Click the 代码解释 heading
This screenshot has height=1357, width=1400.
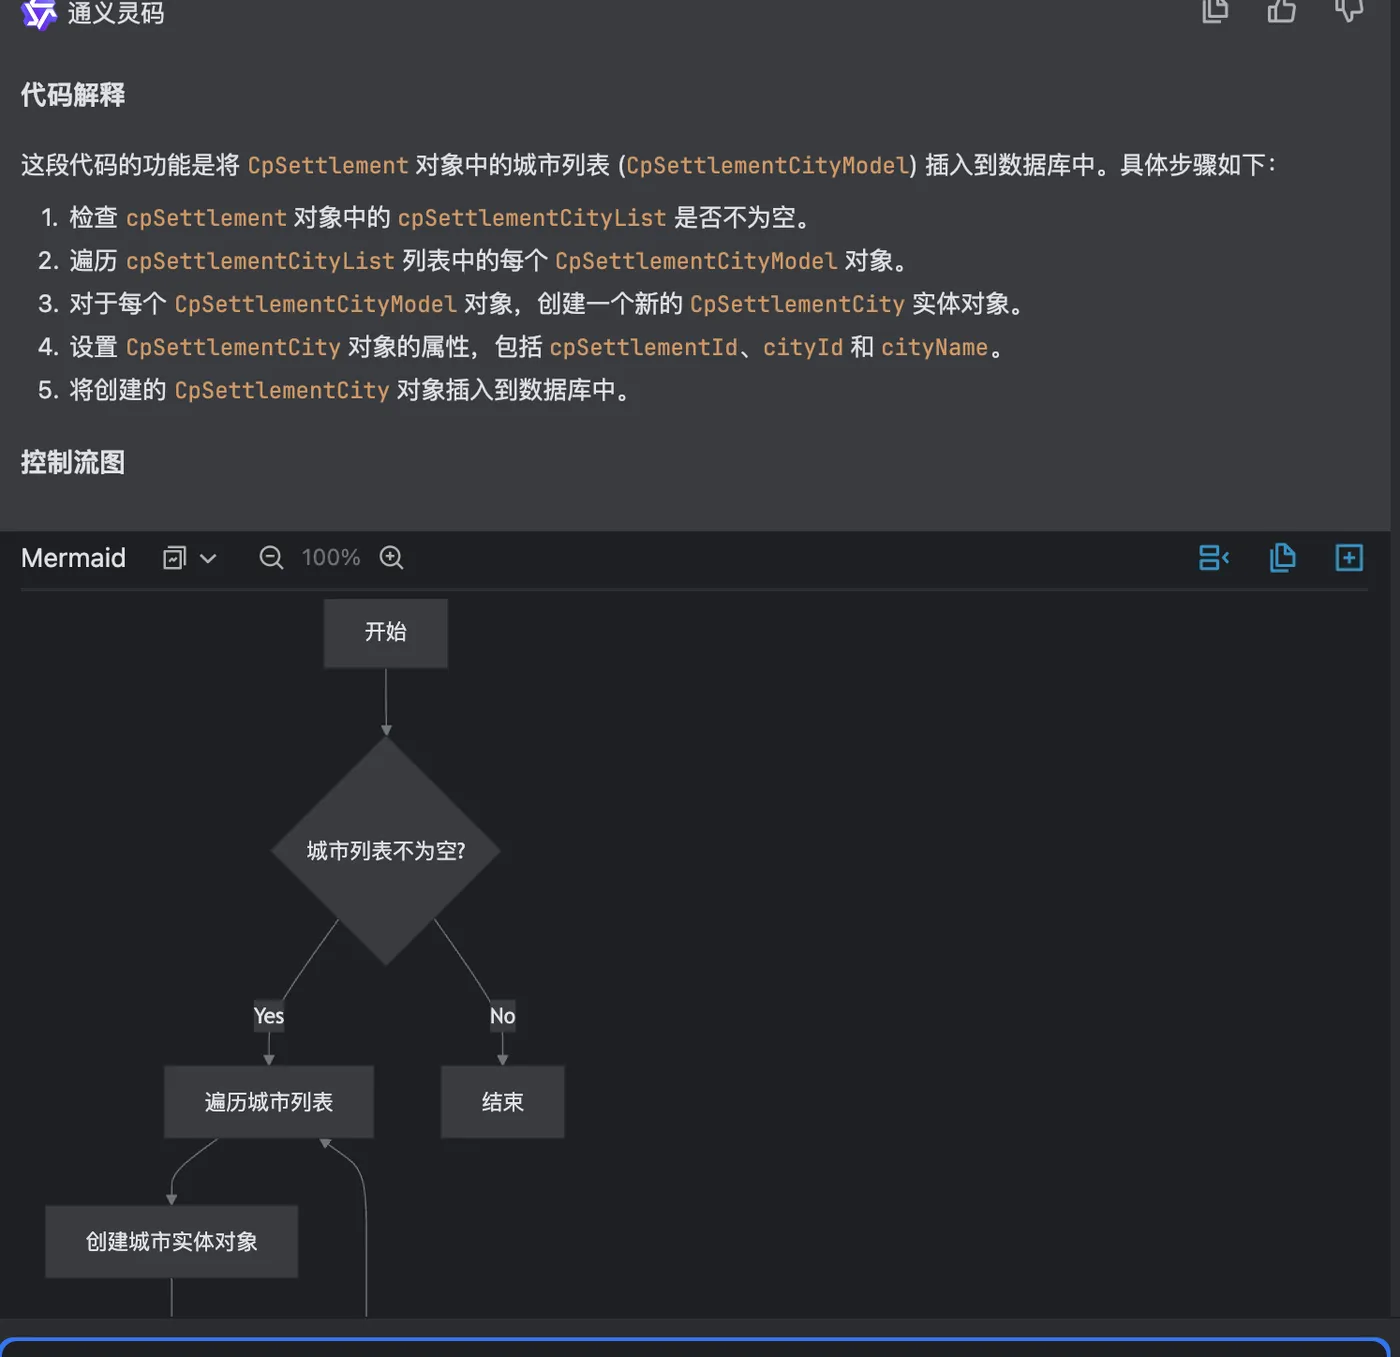tap(73, 95)
